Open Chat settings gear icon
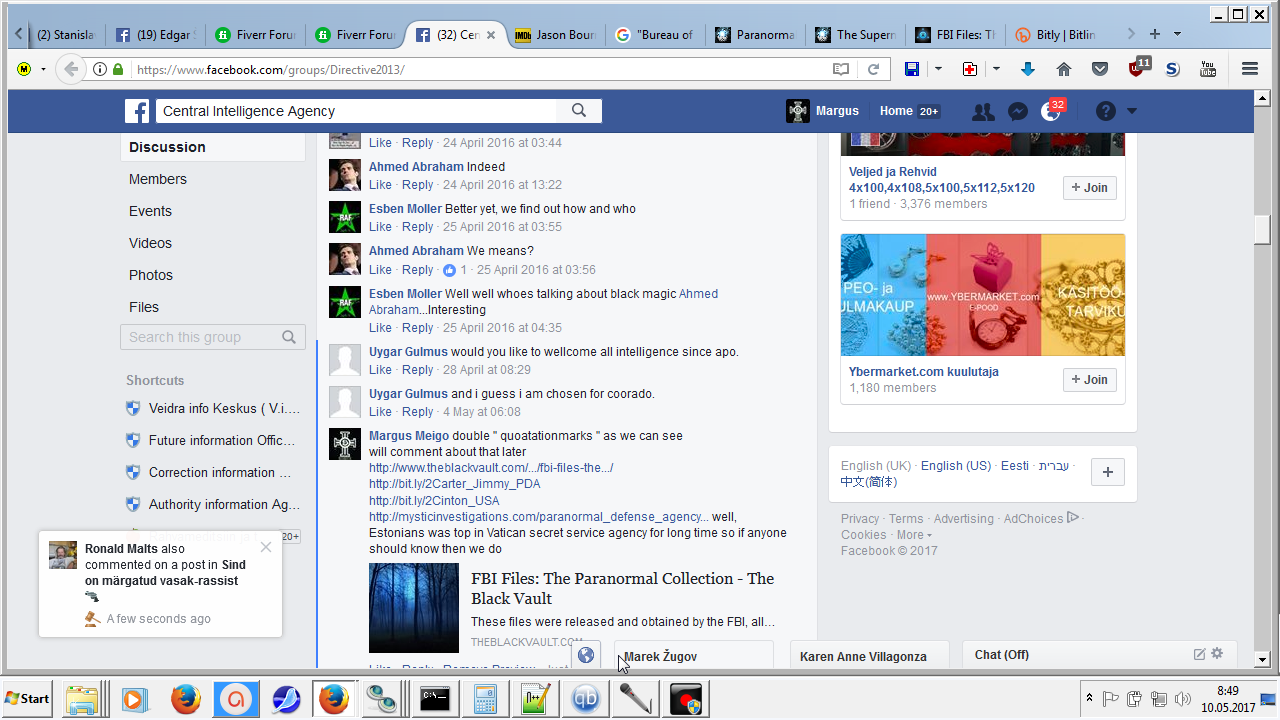The width and height of the screenshot is (1280, 720). pyautogui.click(x=1217, y=654)
